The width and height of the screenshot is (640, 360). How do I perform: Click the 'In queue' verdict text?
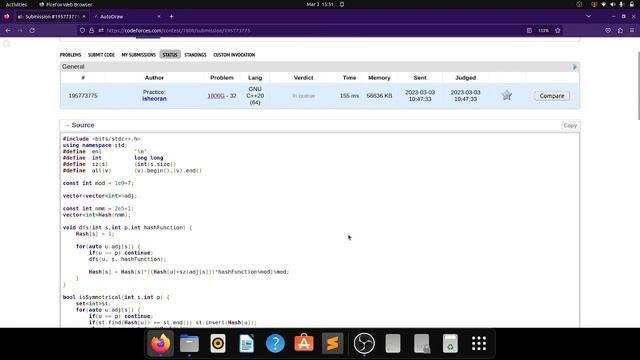click(304, 96)
